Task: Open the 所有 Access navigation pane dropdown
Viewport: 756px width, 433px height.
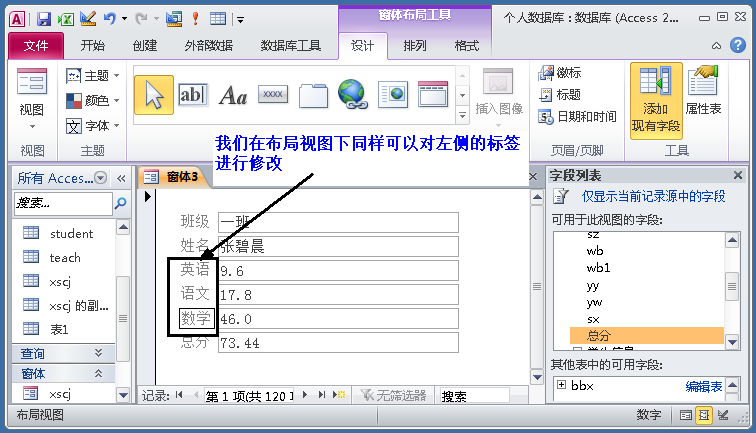Action: click(x=100, y=178)
